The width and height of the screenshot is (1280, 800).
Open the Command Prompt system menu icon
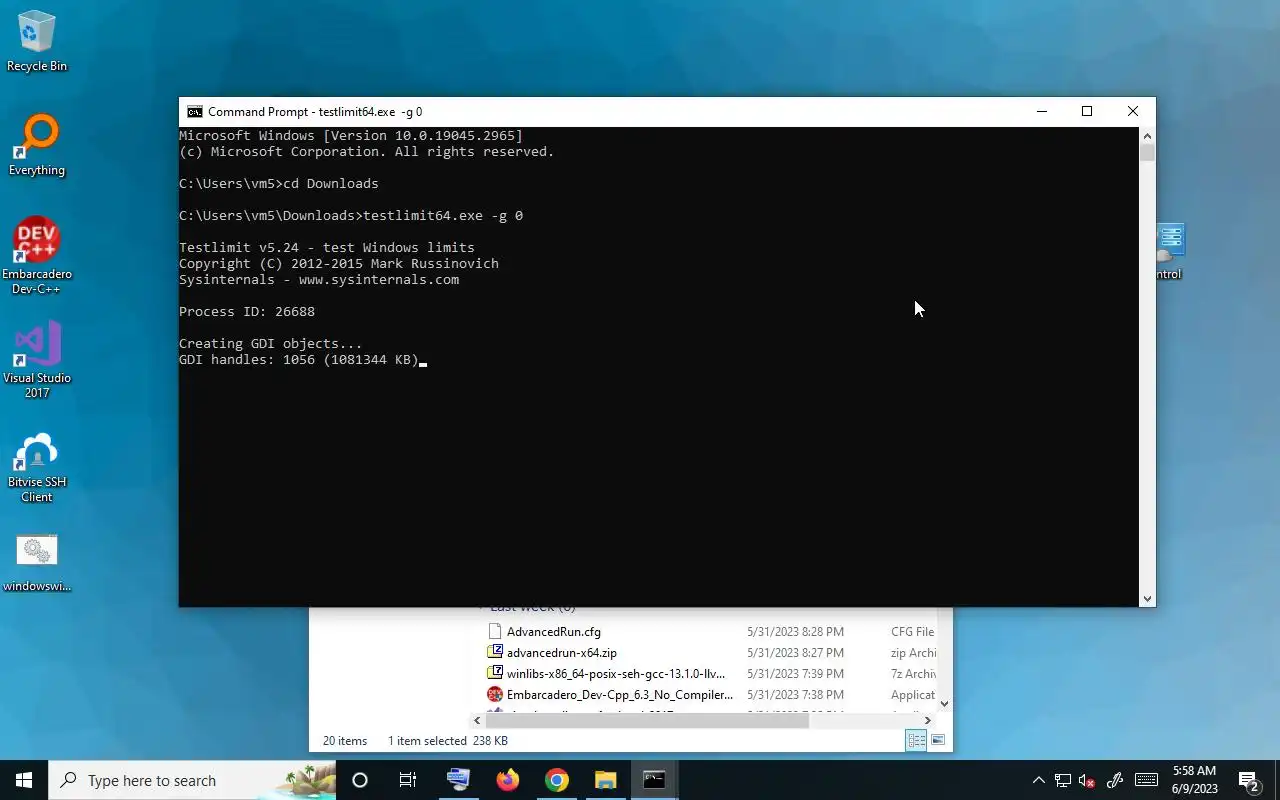point(195,112)
